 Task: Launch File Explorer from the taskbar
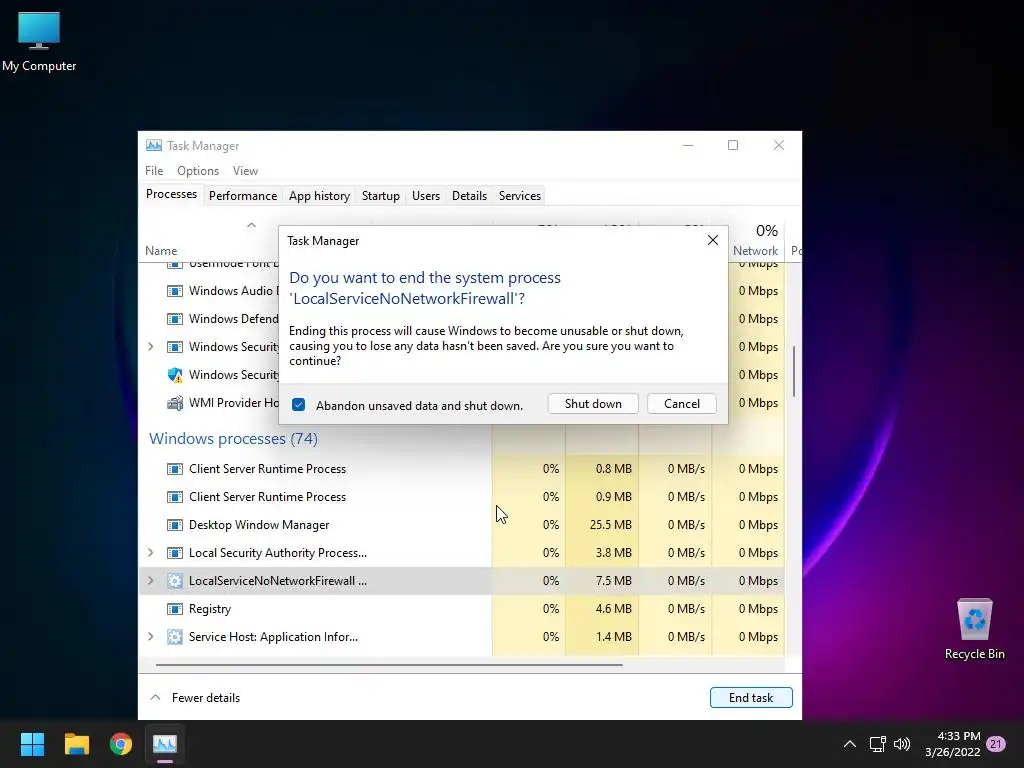[x=76, y=744]
